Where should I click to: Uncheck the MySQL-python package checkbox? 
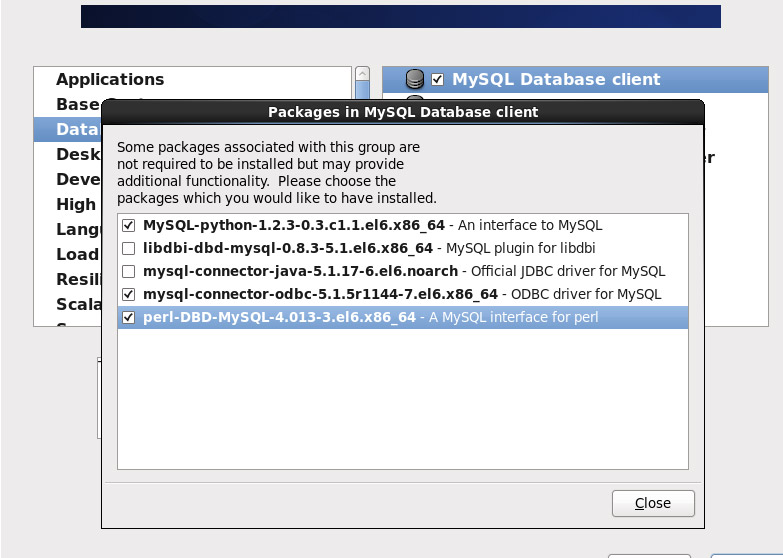[129, 225]
